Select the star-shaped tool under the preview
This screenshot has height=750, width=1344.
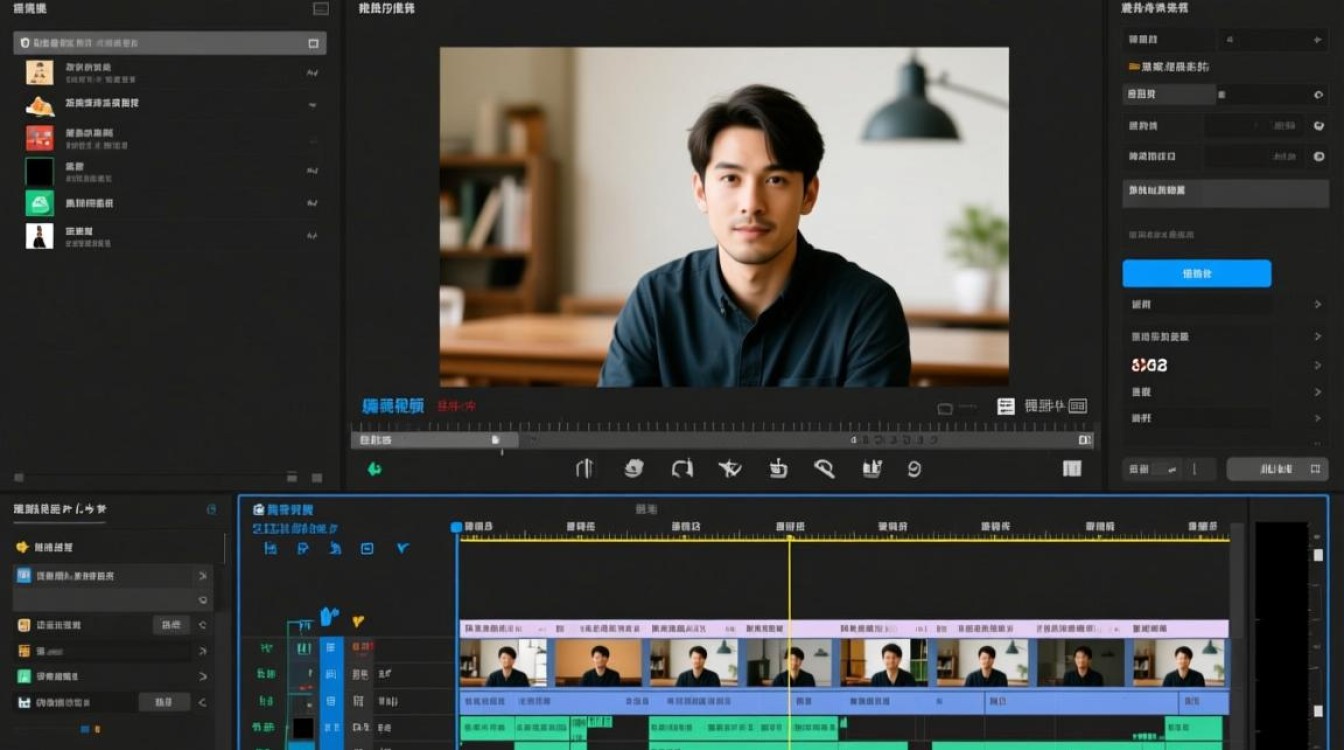[x=730, y=468]
